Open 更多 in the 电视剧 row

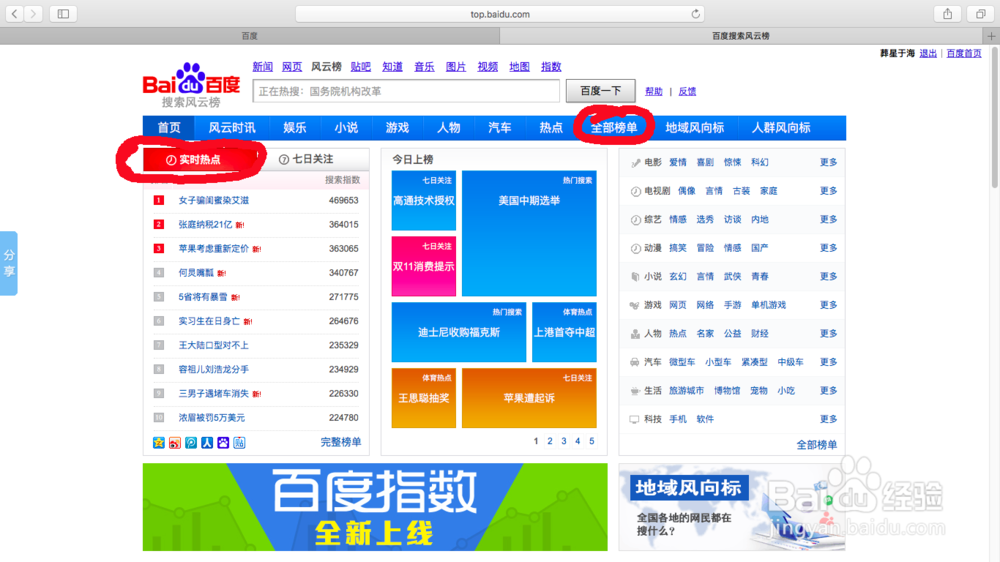point(828,191)
